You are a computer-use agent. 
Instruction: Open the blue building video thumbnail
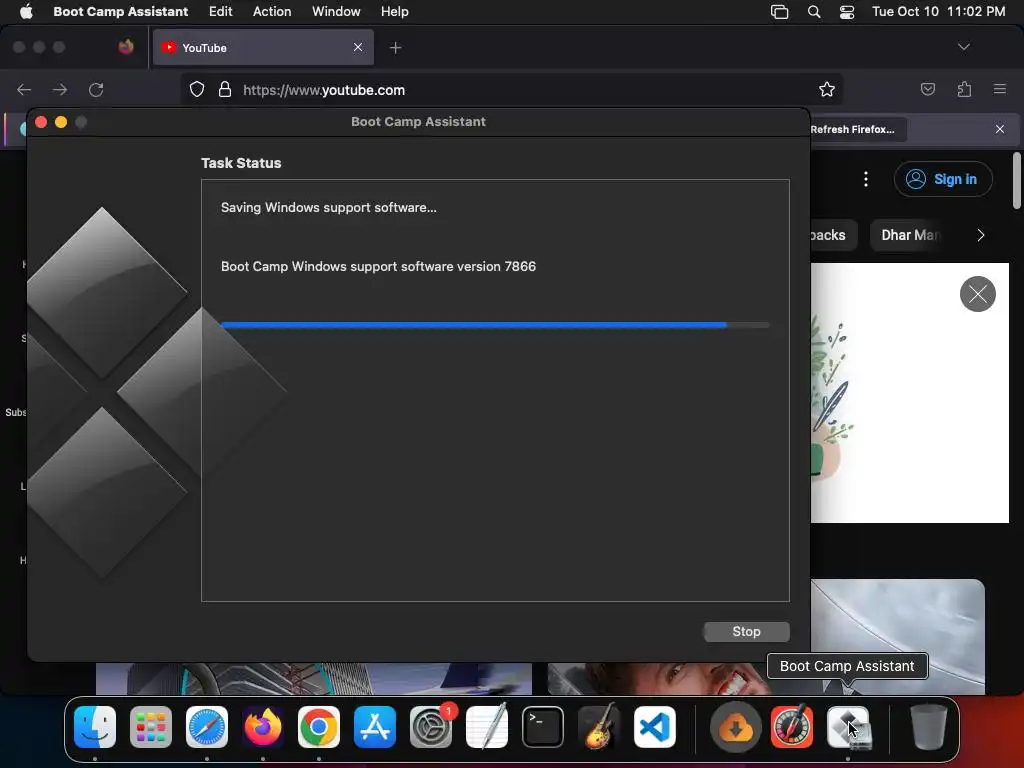[x=313, y=679]
